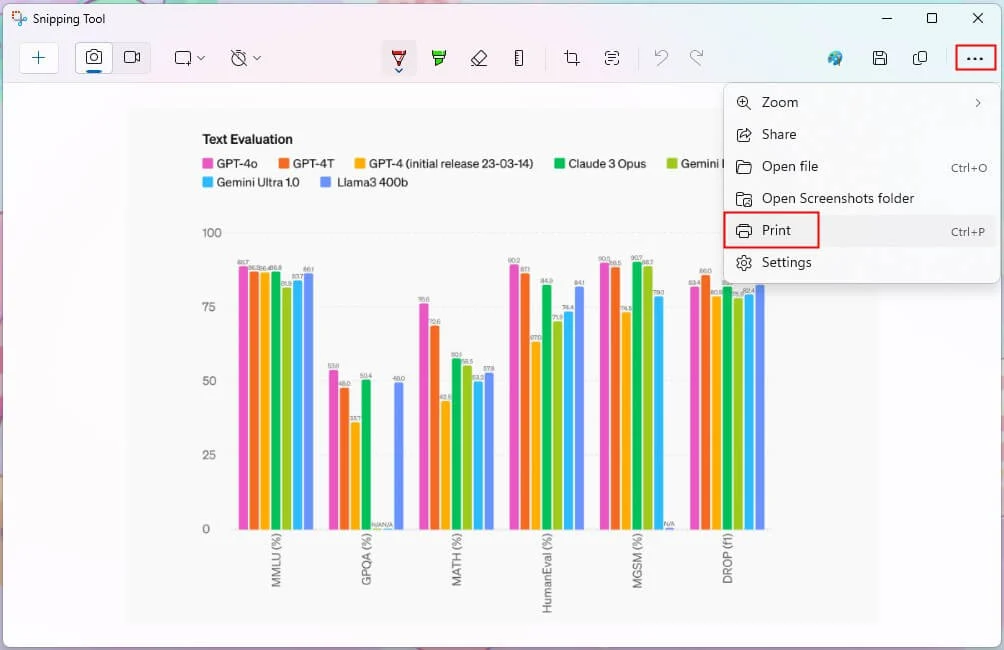Click the magnifier icon beside Zoom
Viewport: 1004px width, 650px height.
point(743,102)
